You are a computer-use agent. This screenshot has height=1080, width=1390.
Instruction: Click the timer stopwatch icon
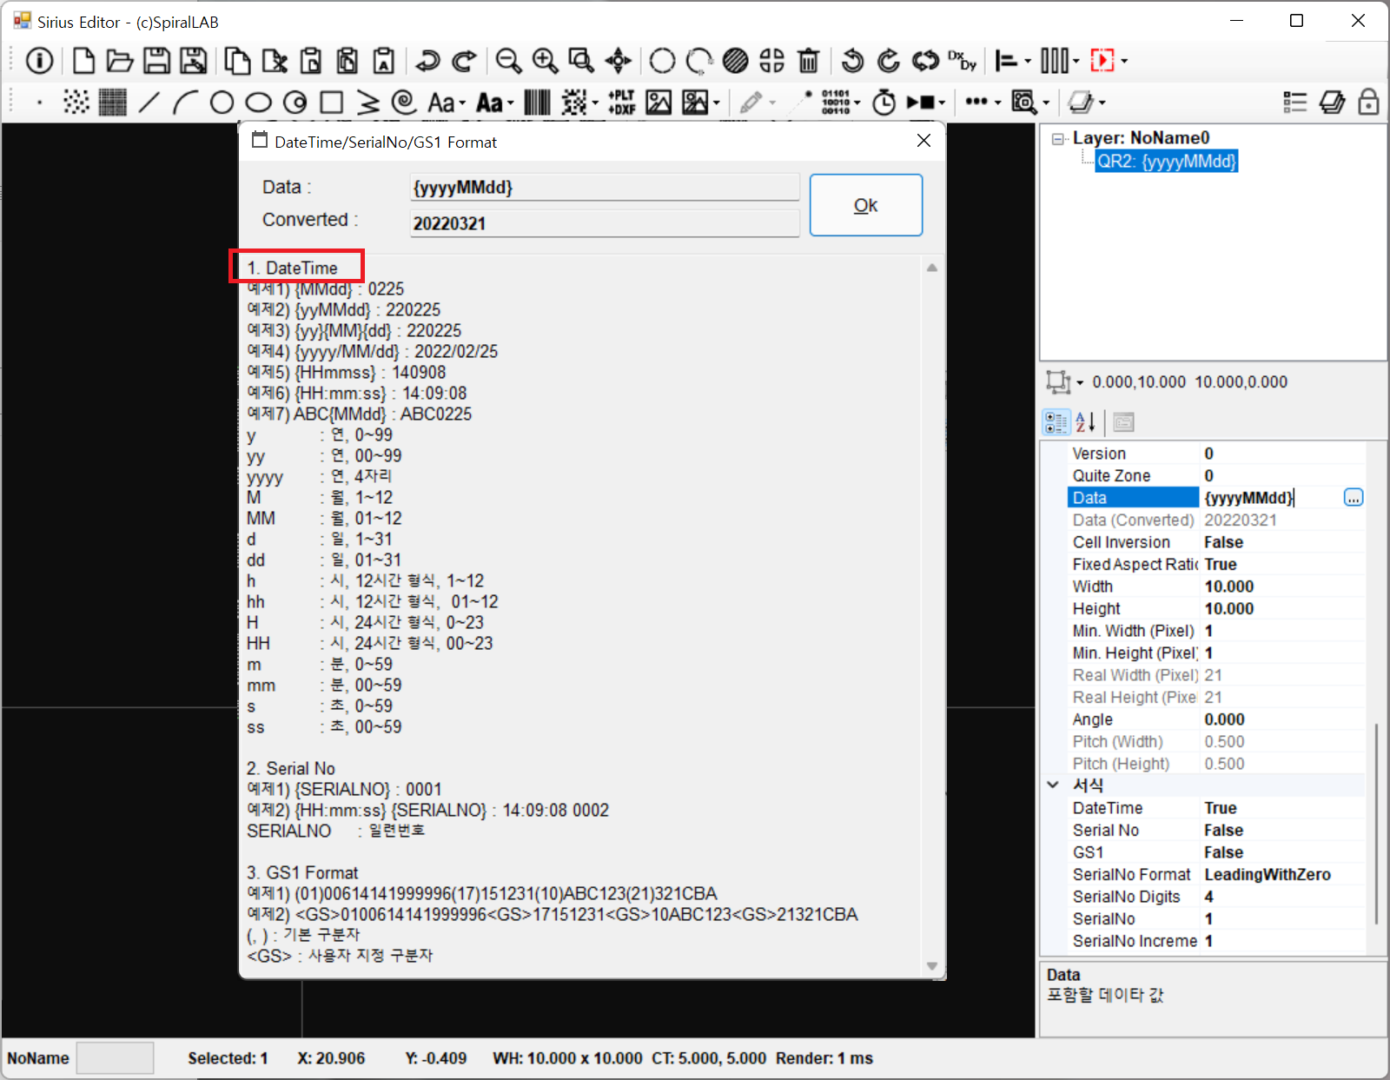[884, 102]
